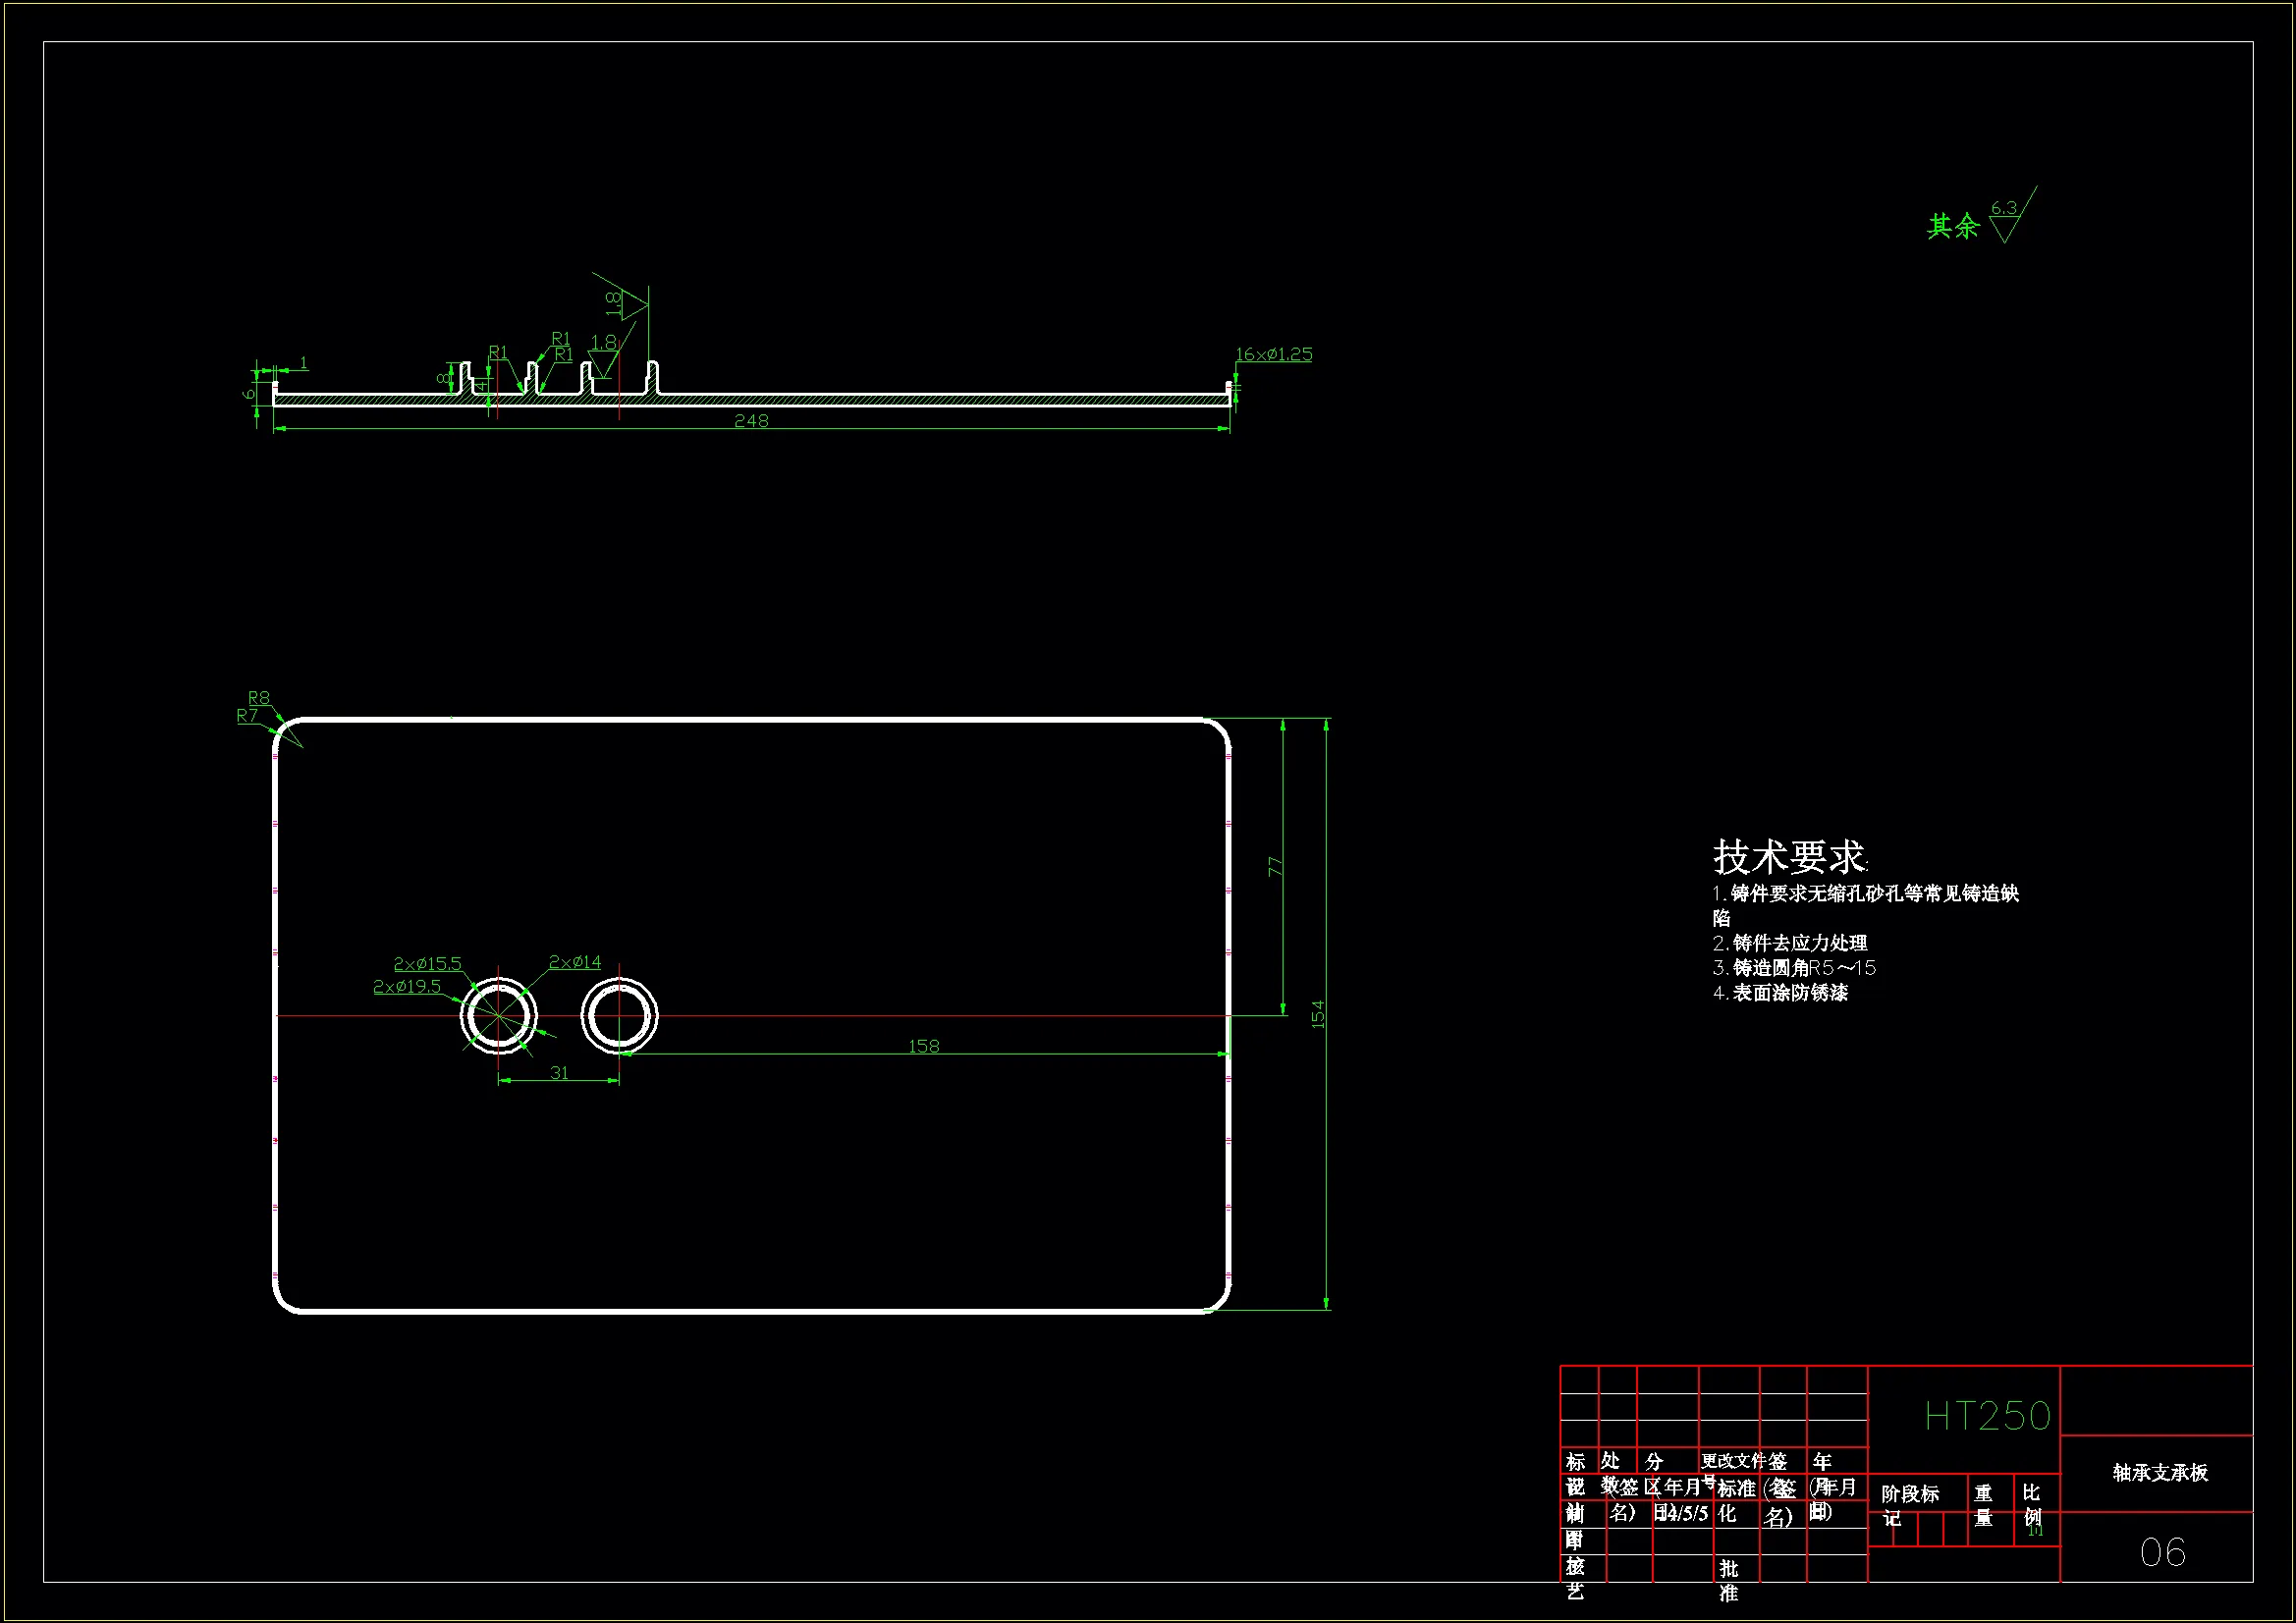Screen dimensions: 2296x1623
Task: Click the right circular hole in plan view
Action: pos(619,1015)
